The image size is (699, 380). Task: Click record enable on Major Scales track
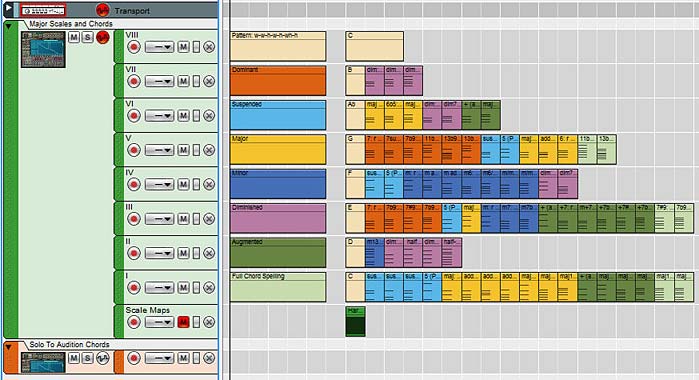pos(103,37)
